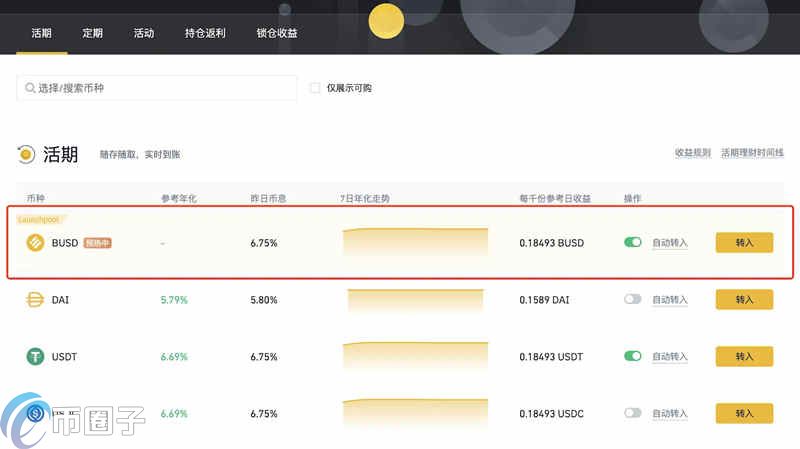800x449 pixels.
Task: Click the BUSD 7-day trend chart
Action: pyautogui.click(x=415, y=242)
